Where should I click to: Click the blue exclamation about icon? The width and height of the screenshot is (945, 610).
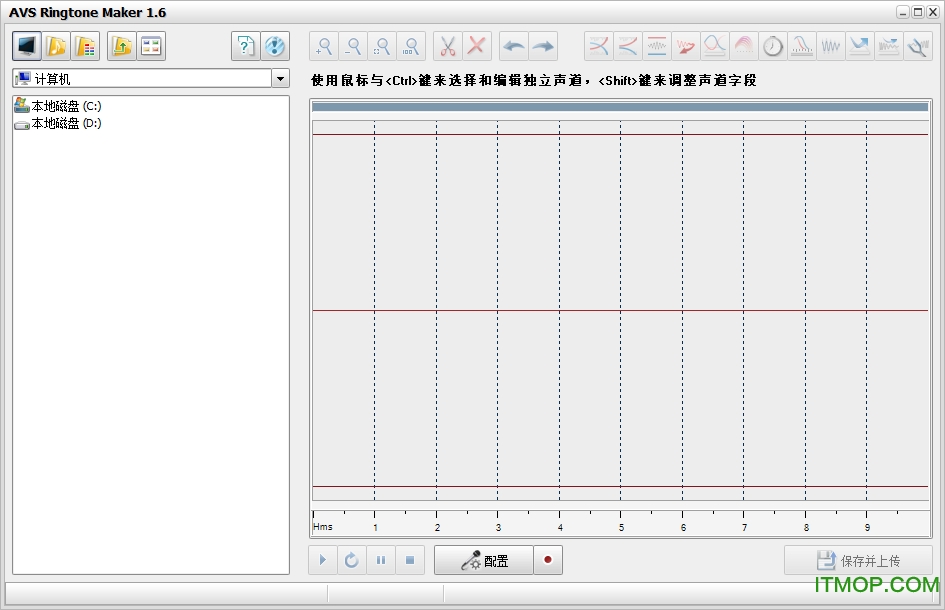[275, 46]
